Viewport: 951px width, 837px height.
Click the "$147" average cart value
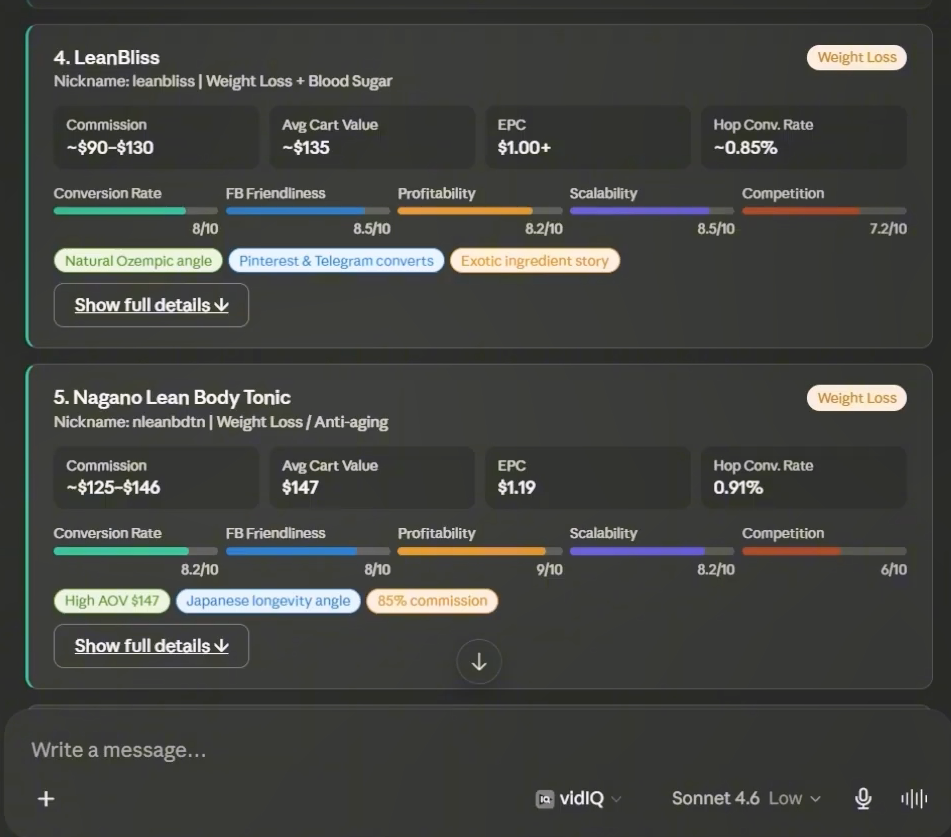click(300, 488)
